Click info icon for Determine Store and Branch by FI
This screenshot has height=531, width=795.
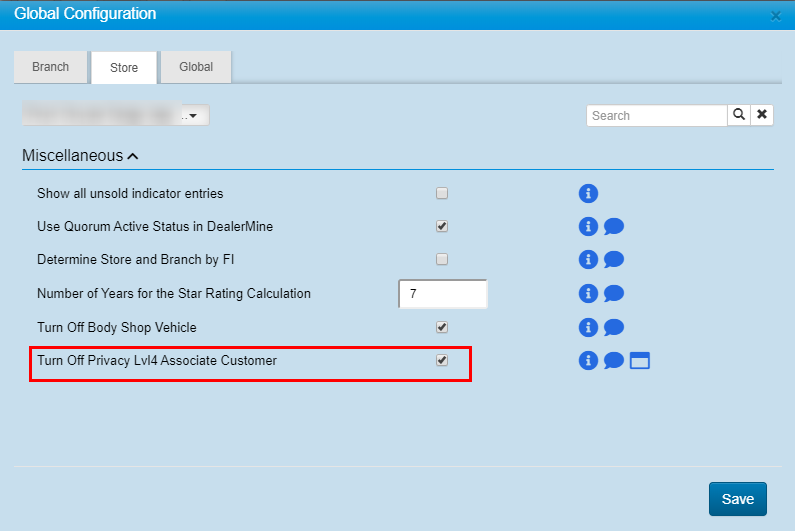(x=588, y=260)
